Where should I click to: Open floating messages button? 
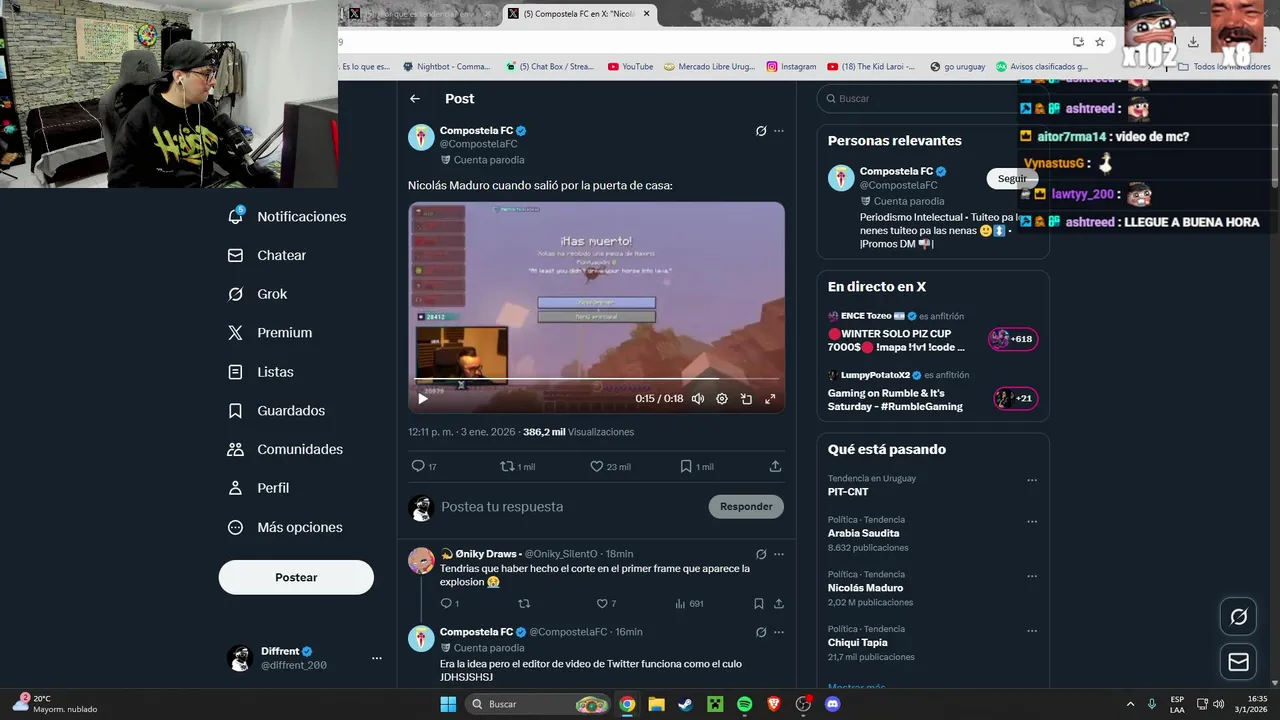click(x=1238, y=662)
